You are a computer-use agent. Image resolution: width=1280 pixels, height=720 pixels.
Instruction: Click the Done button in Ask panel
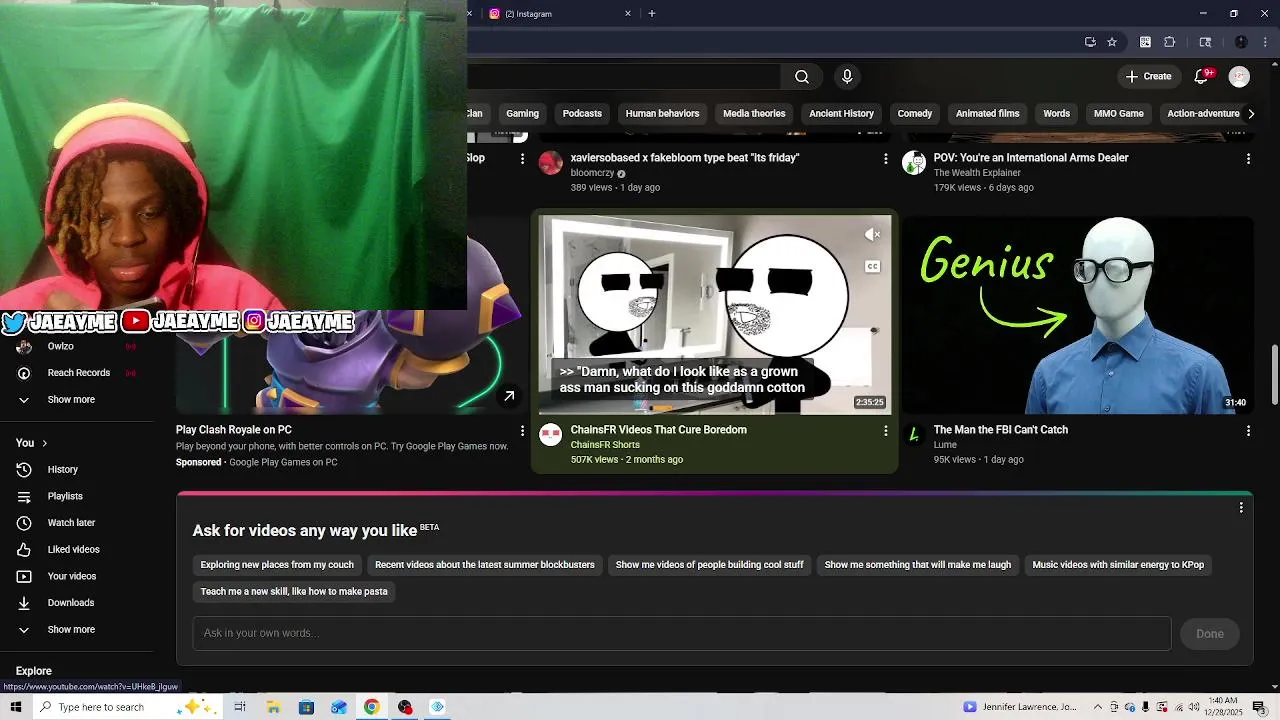[x=1210, y=634]
